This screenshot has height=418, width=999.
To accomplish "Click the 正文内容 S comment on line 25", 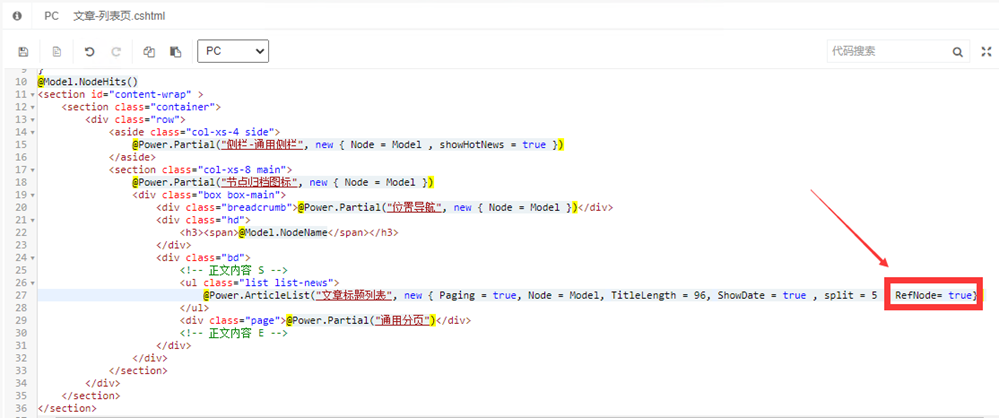I will click(x=234, y=271).
